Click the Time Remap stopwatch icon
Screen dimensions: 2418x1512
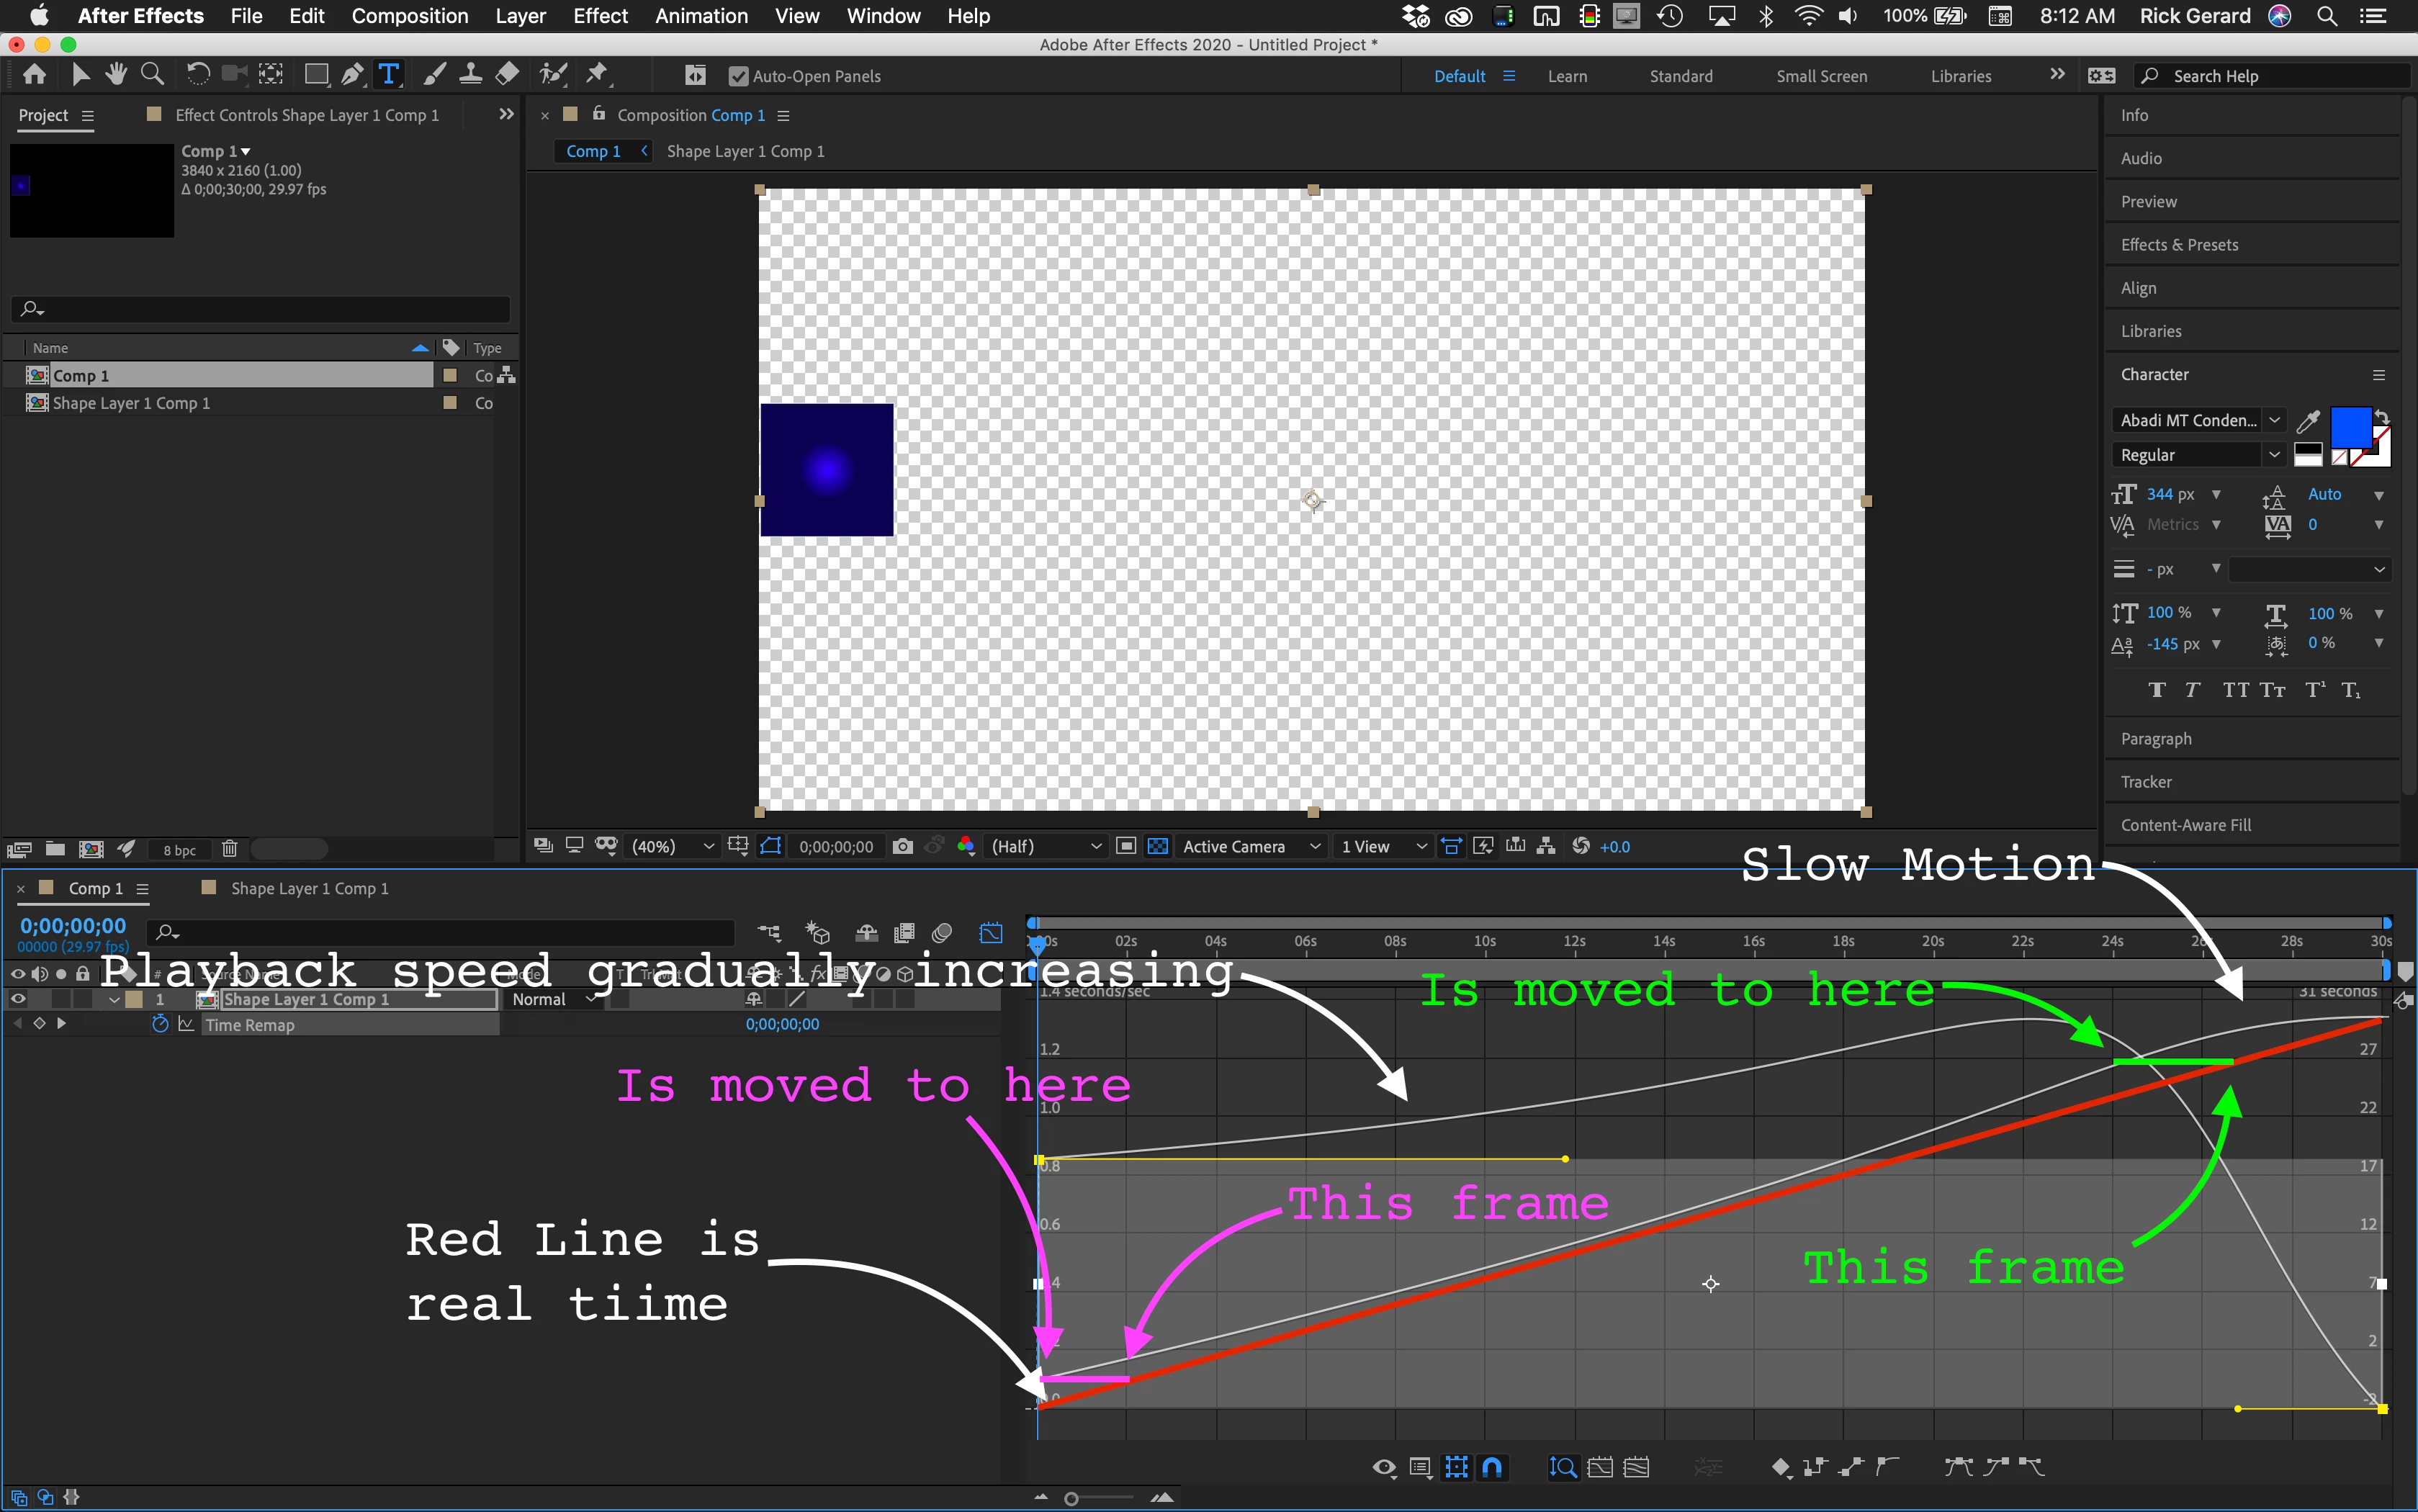click(160, 1024)
